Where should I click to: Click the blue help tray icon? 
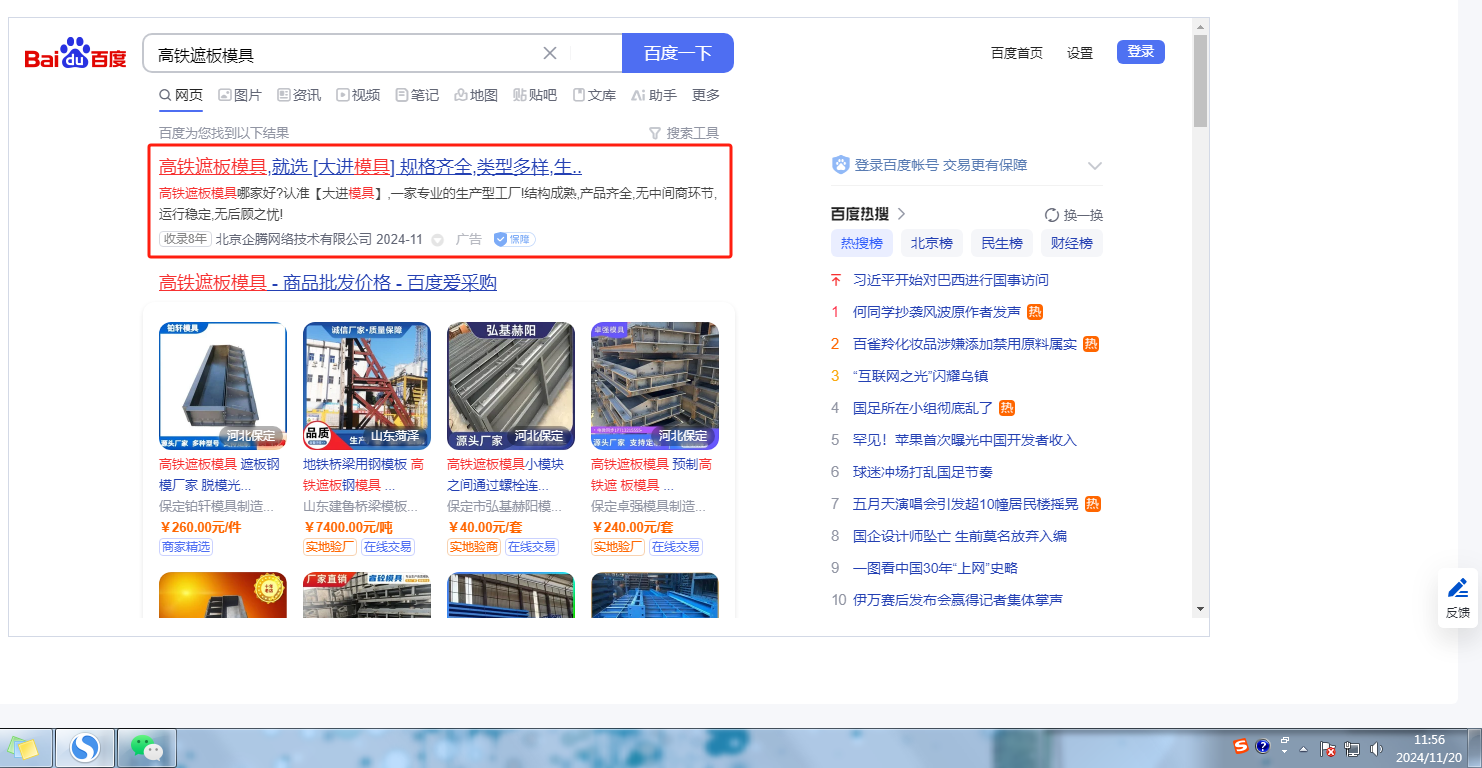click(x=1263, y=746)
